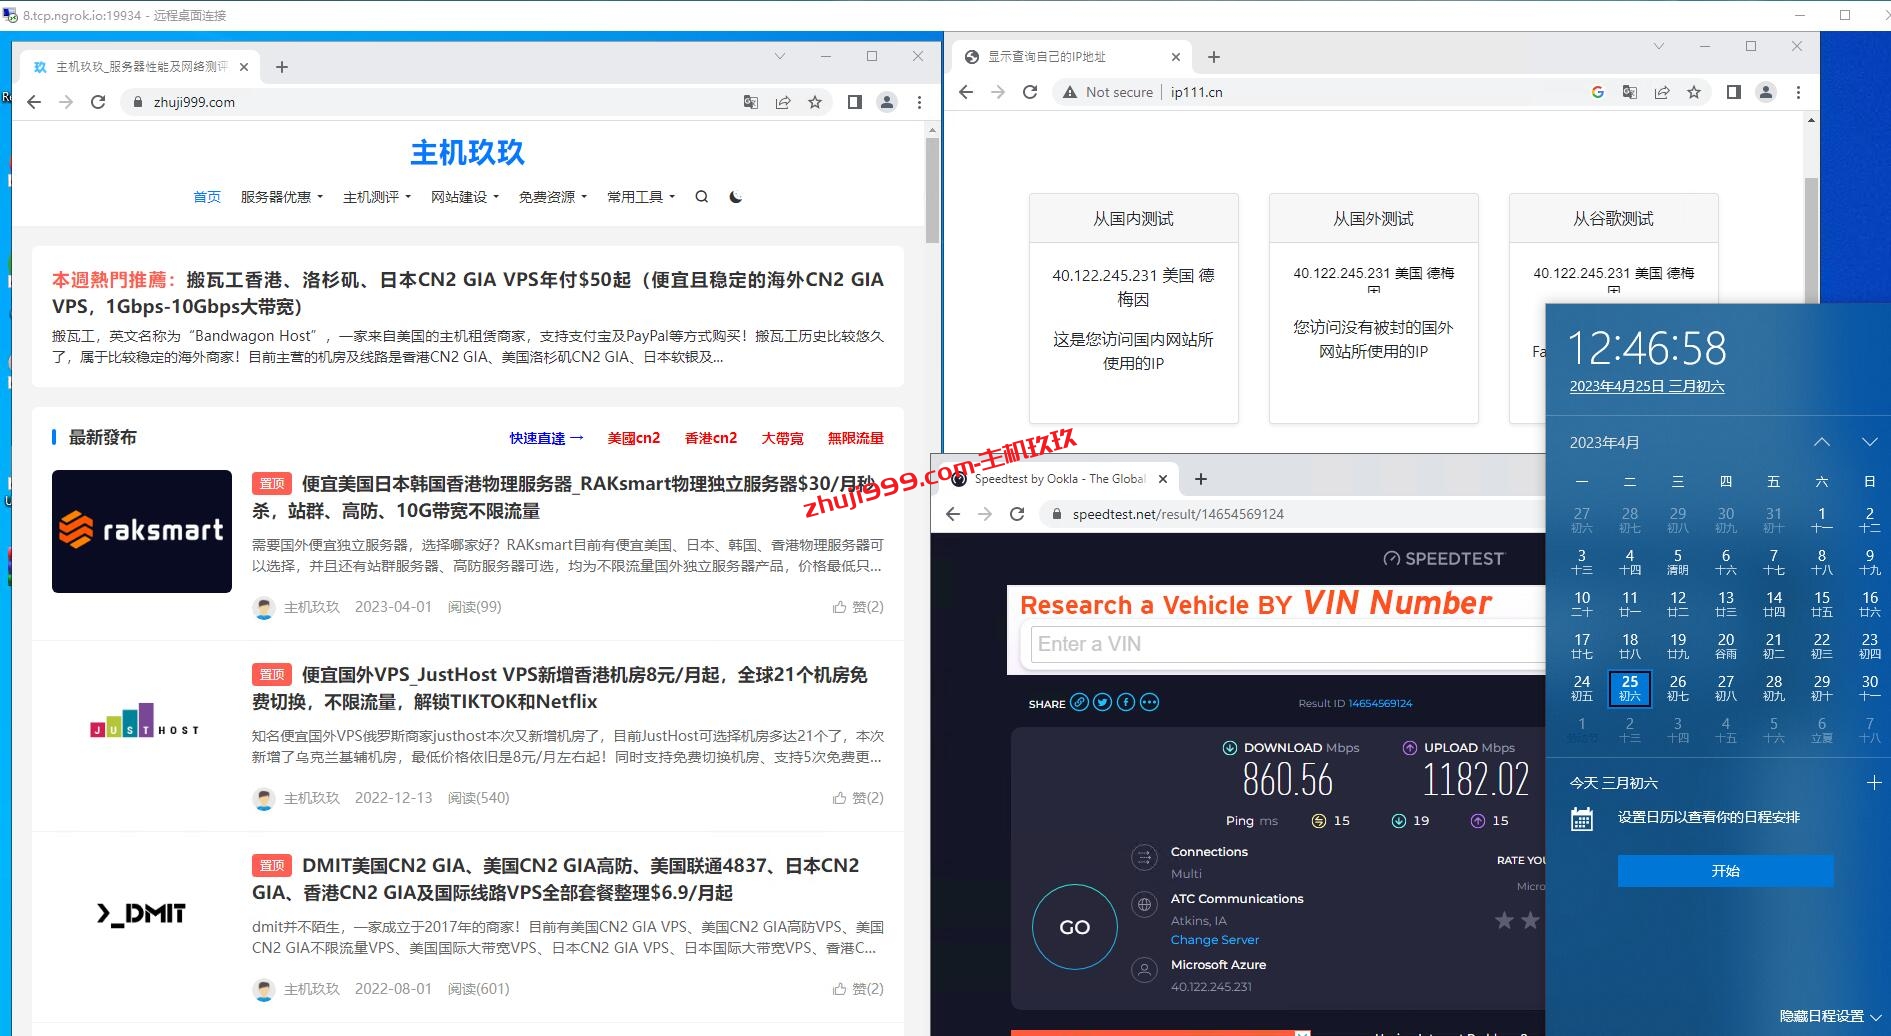The width and height of the screenshot is (1891, 1036).
Task: Open side panel in zhuji999 browser window
Action: click(854, 102)
